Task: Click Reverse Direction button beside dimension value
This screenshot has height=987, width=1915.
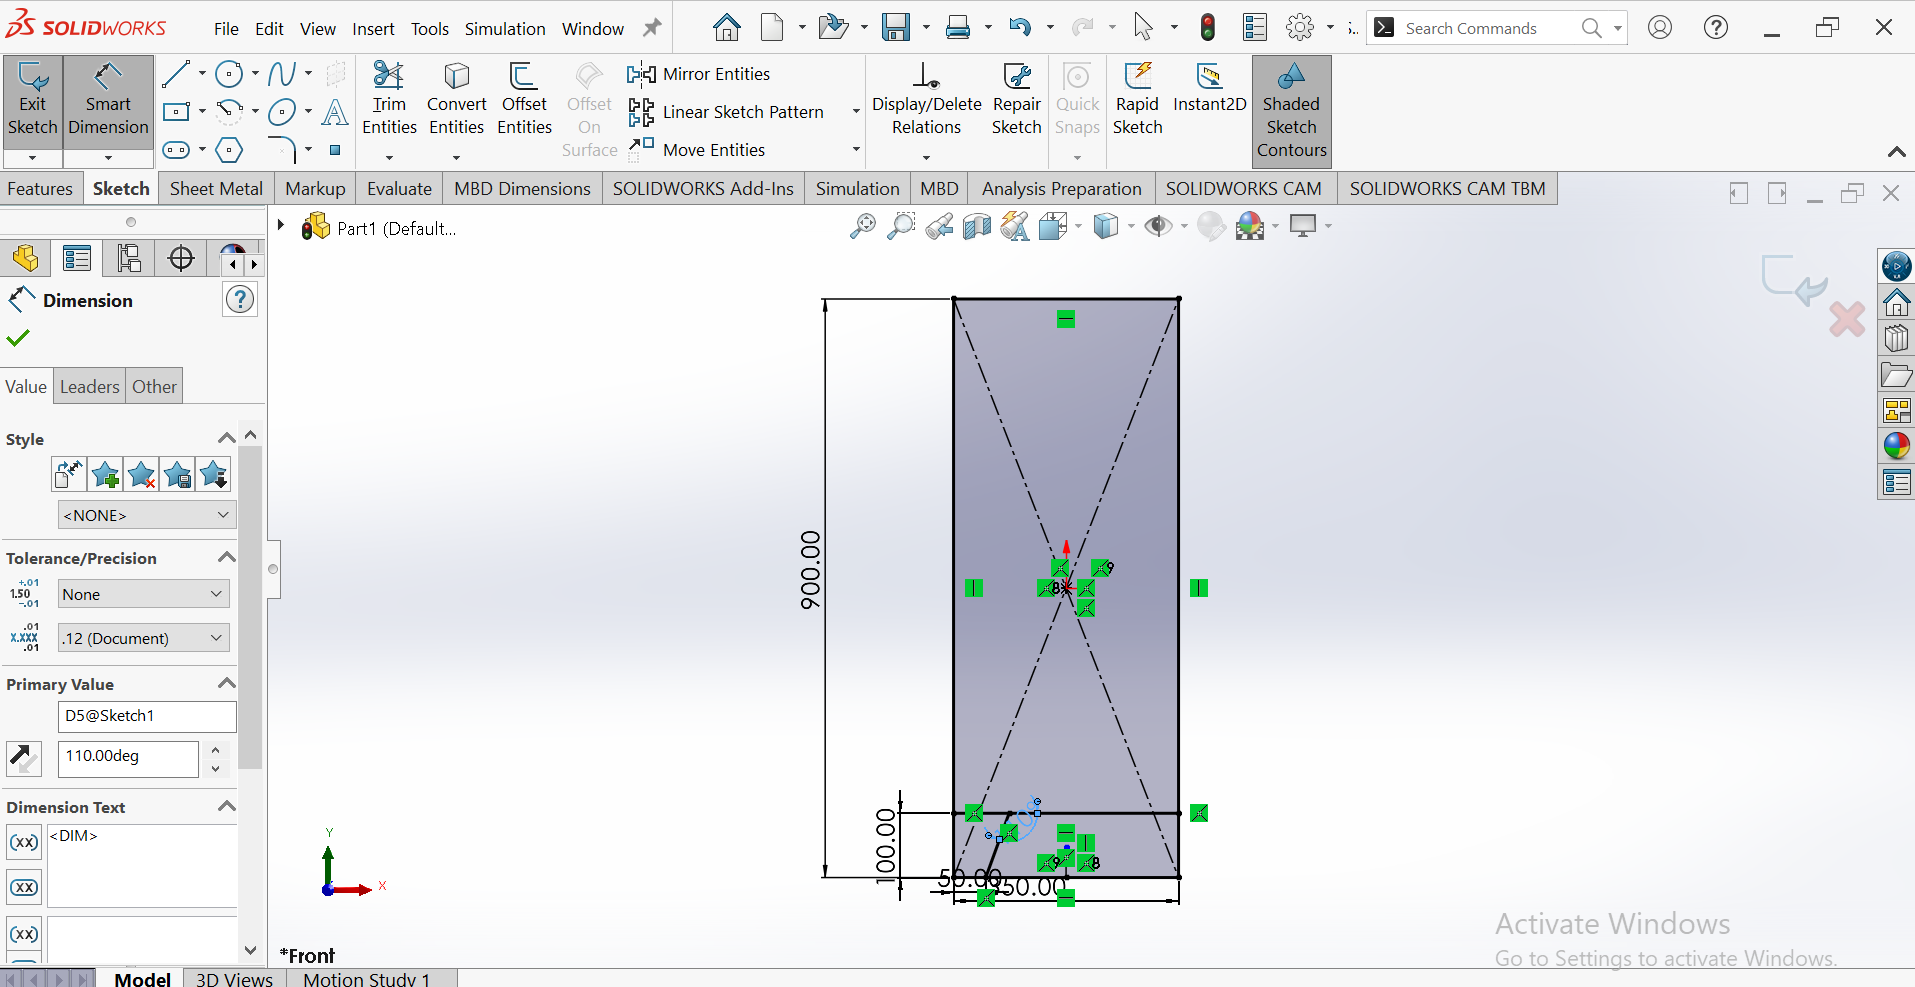Action: pos(24,758)
